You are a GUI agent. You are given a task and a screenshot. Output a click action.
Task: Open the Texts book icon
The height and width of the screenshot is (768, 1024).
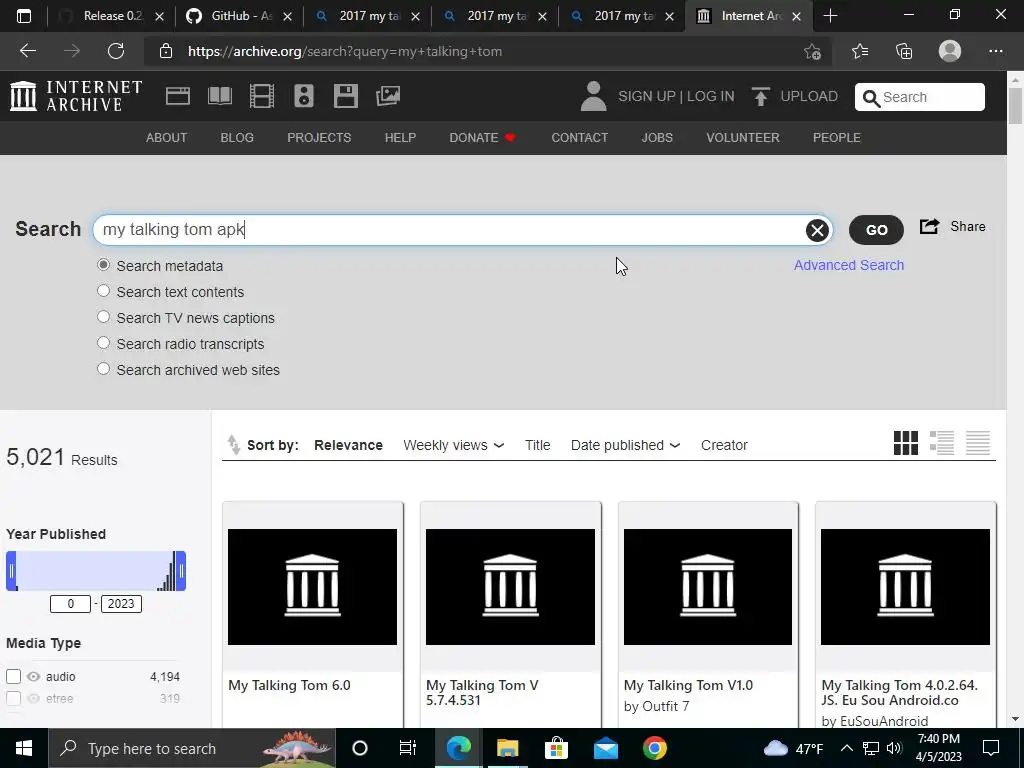(x=219, y=96)
